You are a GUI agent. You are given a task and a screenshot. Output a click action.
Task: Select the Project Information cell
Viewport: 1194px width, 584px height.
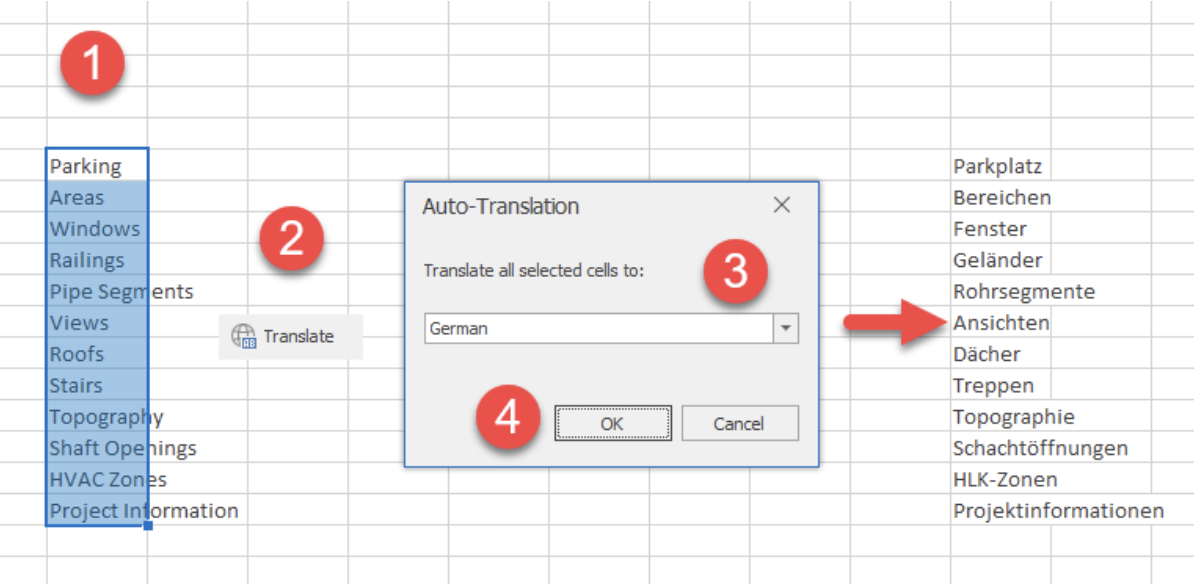coord(97,510)
